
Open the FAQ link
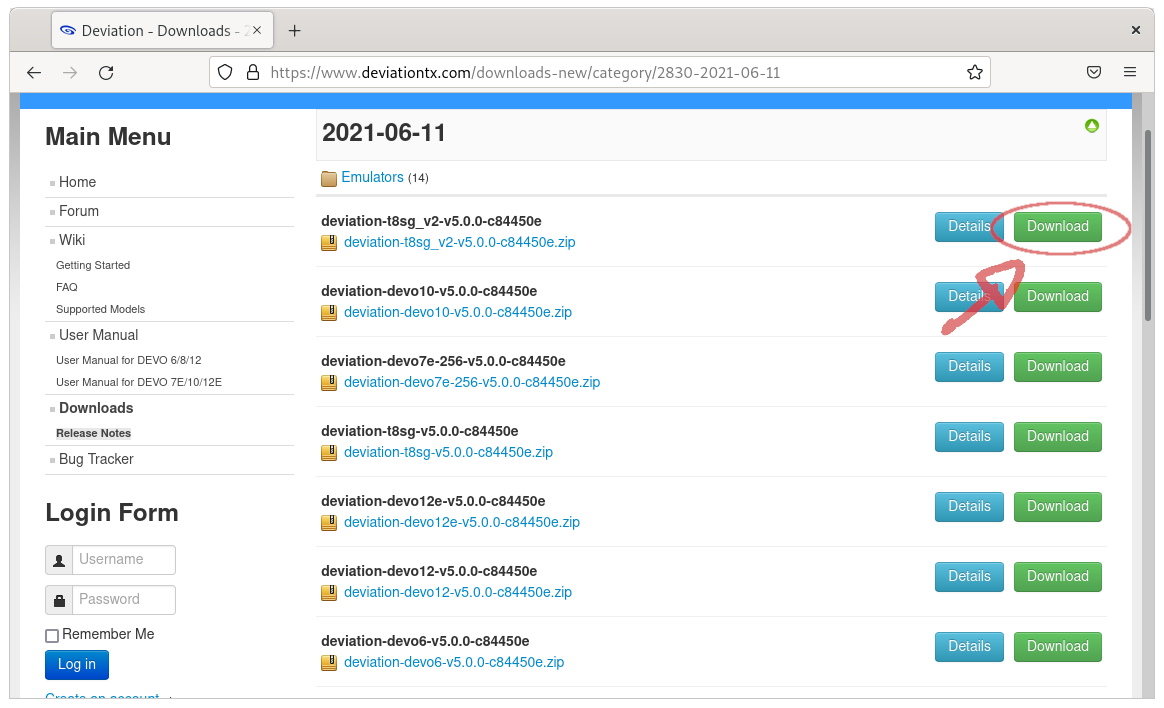[67, 287]
